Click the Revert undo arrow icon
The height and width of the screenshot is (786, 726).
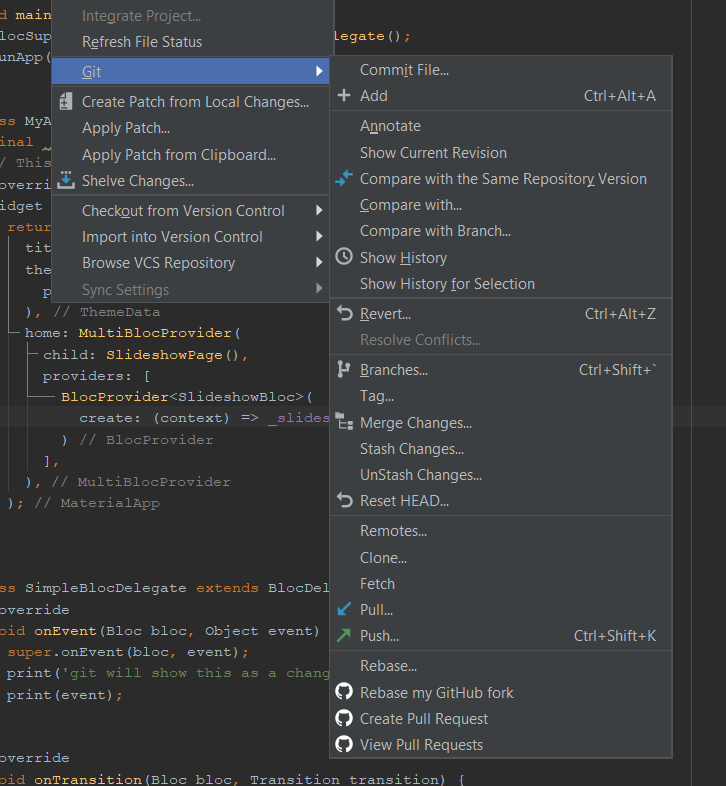pos(344,313)
